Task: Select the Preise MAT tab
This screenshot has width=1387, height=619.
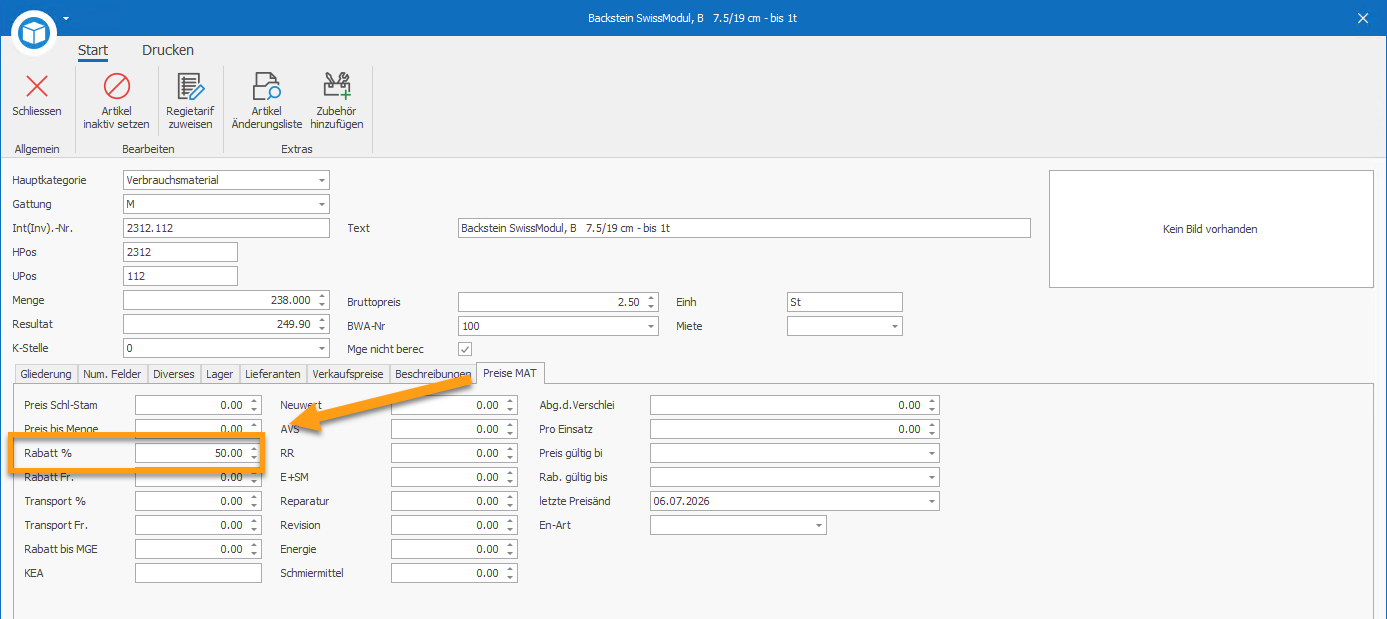Action: point(510,373)
